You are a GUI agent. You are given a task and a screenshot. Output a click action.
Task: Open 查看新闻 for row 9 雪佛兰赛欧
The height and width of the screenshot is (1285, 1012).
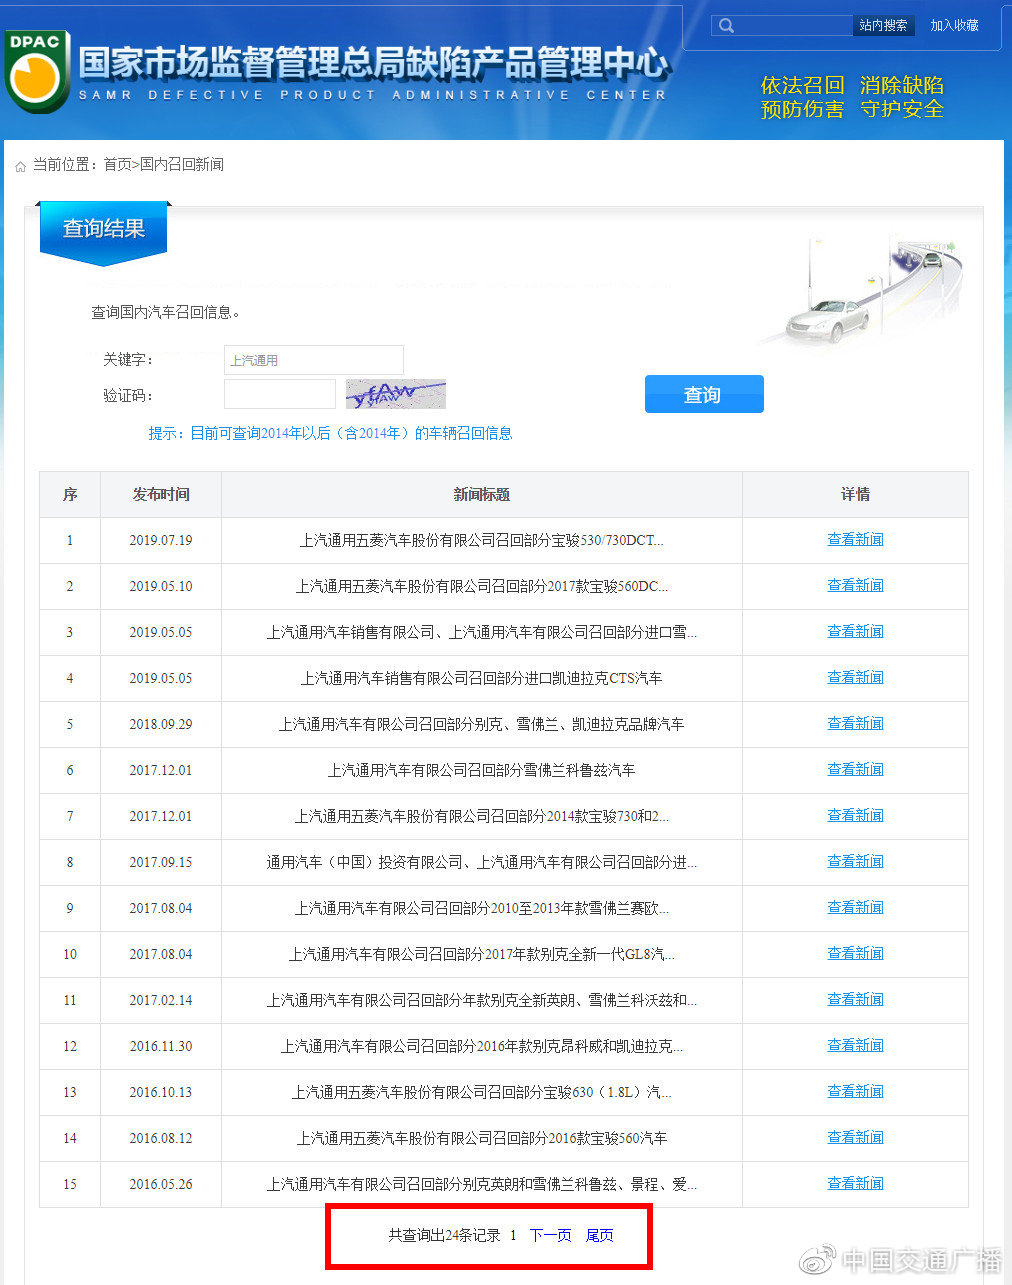855,907
